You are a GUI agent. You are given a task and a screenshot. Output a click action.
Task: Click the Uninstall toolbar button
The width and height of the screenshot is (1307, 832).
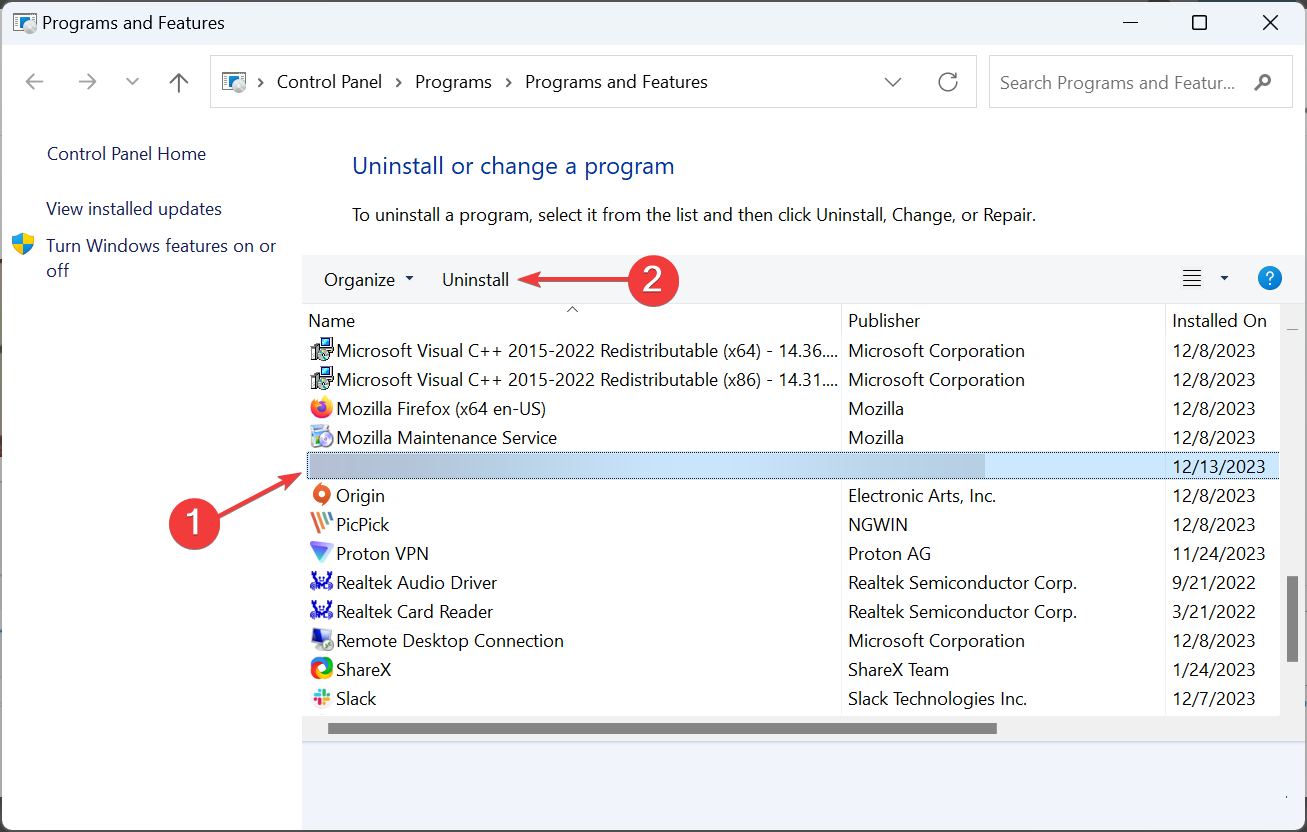(x=475, y=280)
